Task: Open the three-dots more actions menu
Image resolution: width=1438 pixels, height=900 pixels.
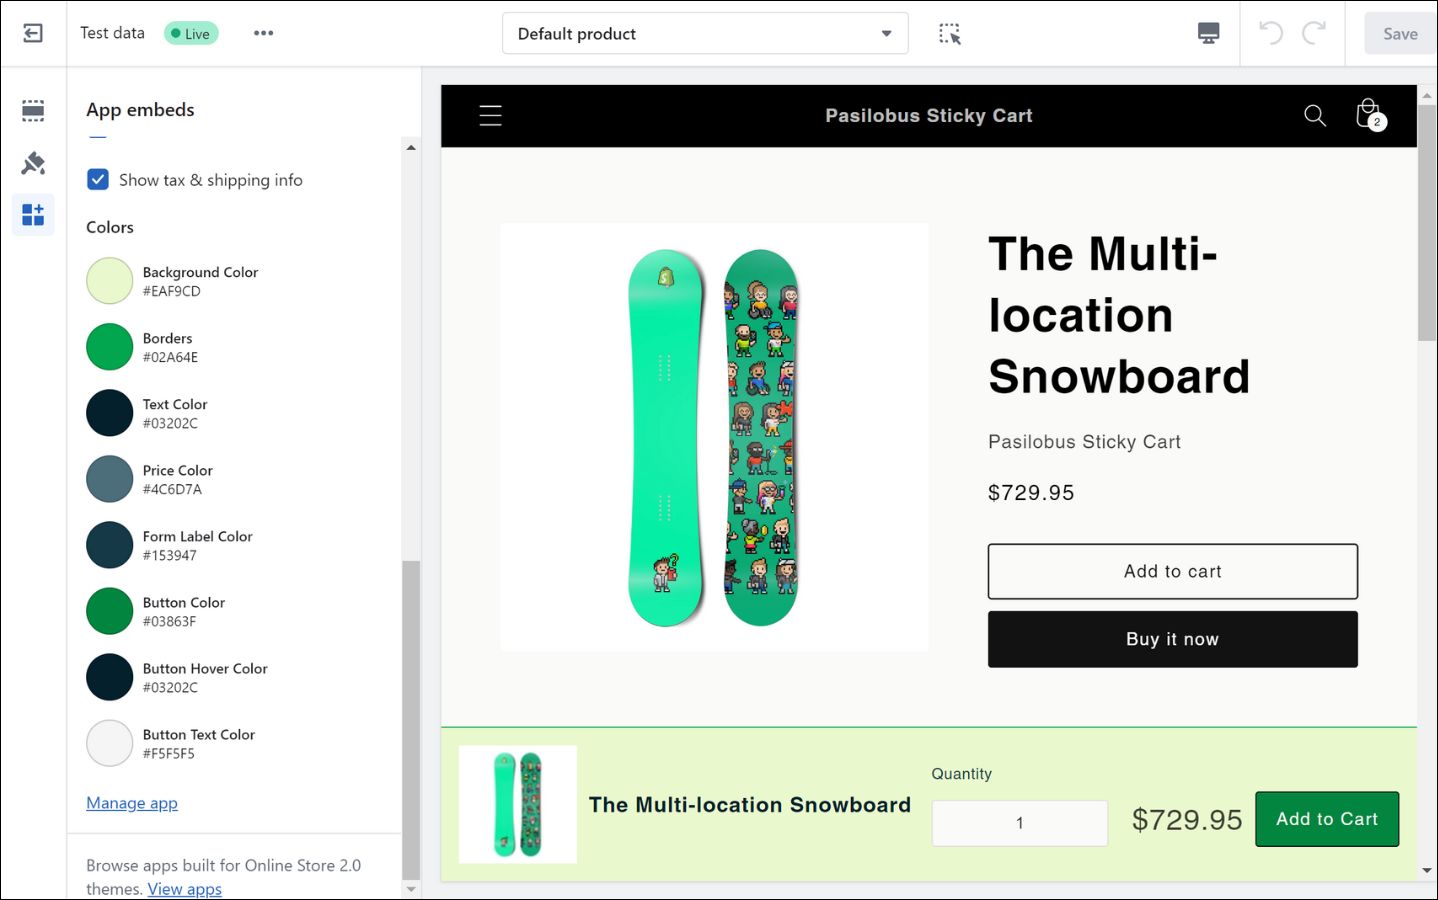Action: (263, 33)
